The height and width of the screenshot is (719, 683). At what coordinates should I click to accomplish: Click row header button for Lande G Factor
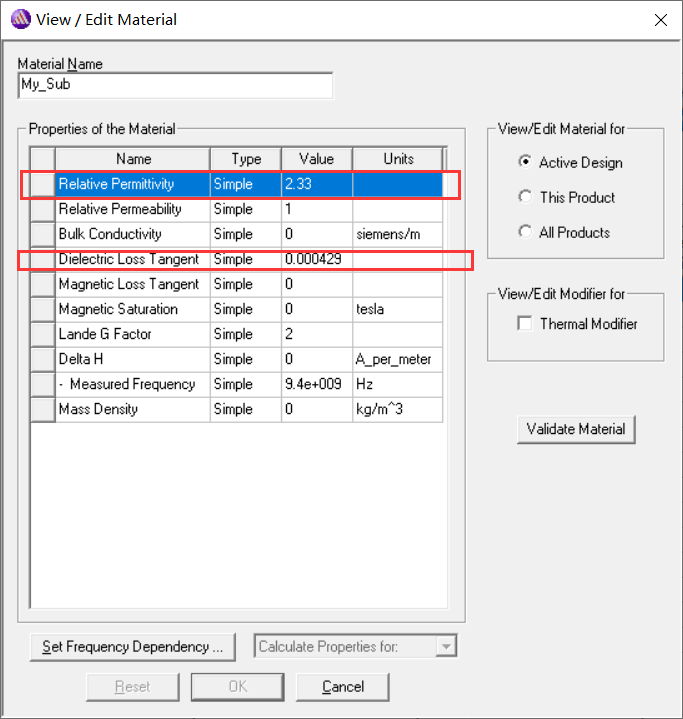(43, 334)
